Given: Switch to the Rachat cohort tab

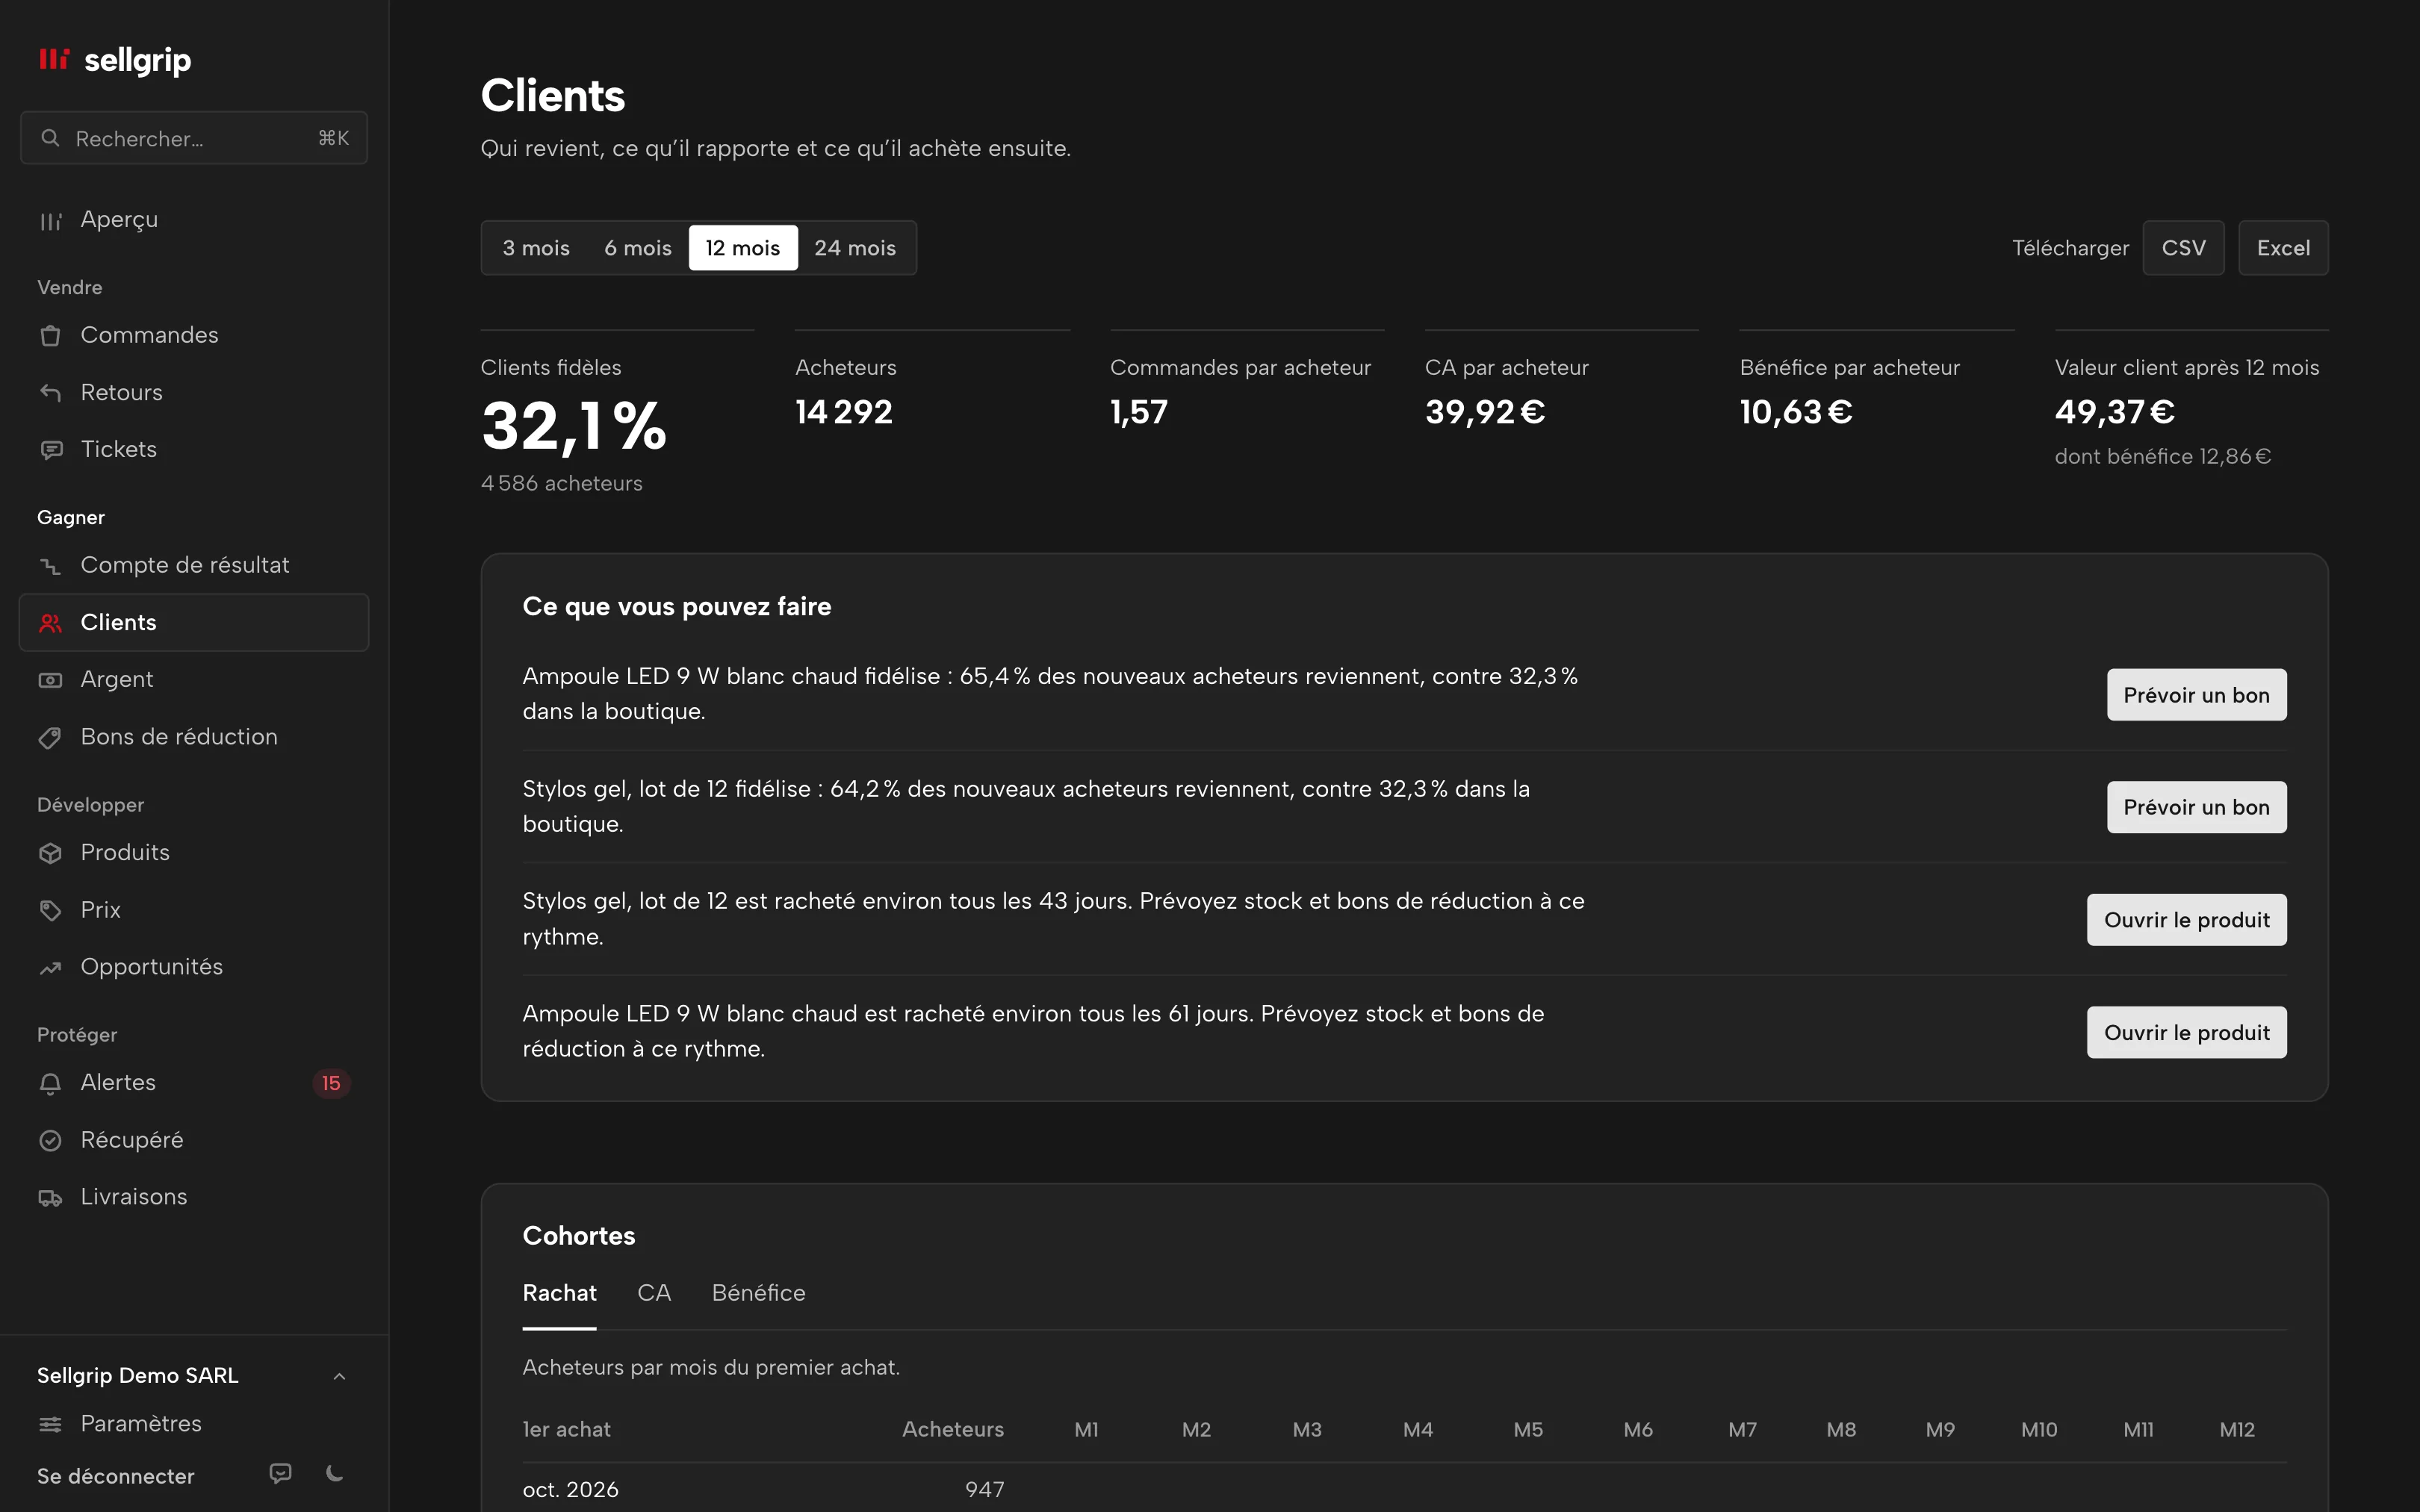Looking at the screenshot, I should click(x=559, y=1293).
